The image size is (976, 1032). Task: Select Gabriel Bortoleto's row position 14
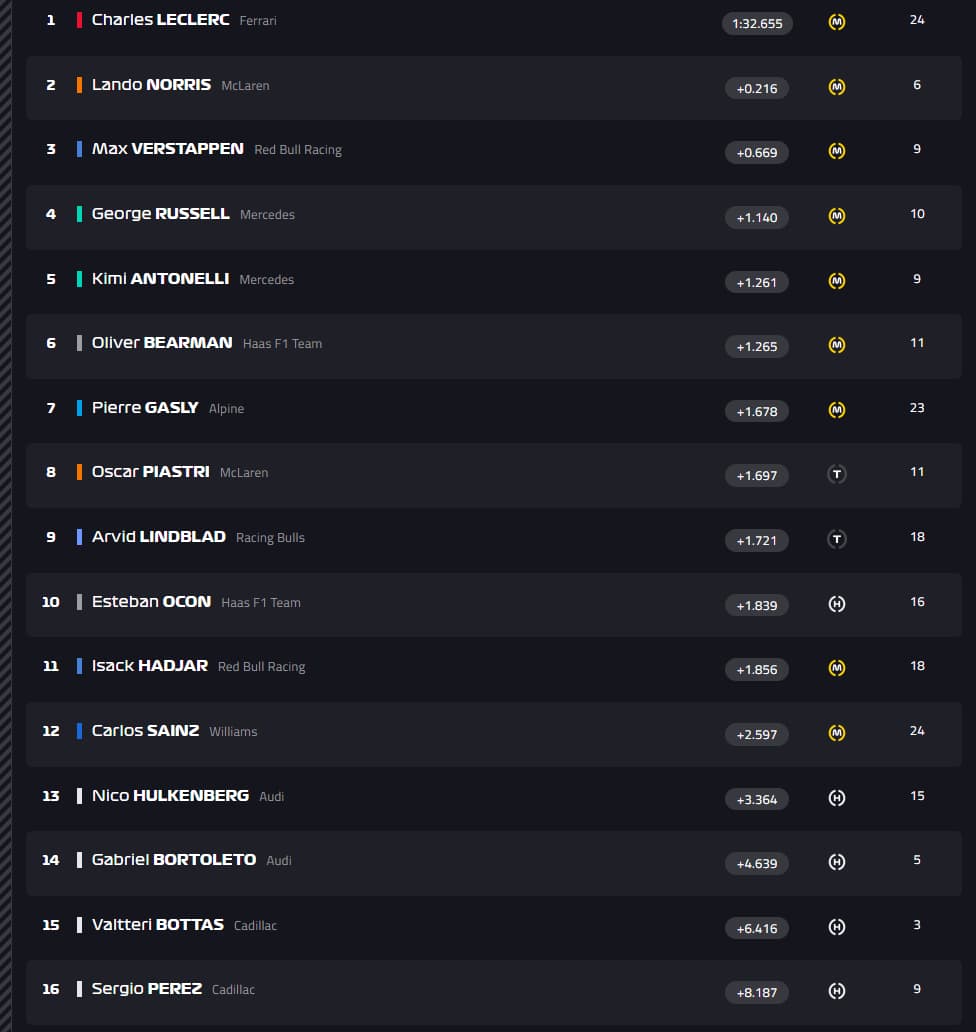point(51,860)
